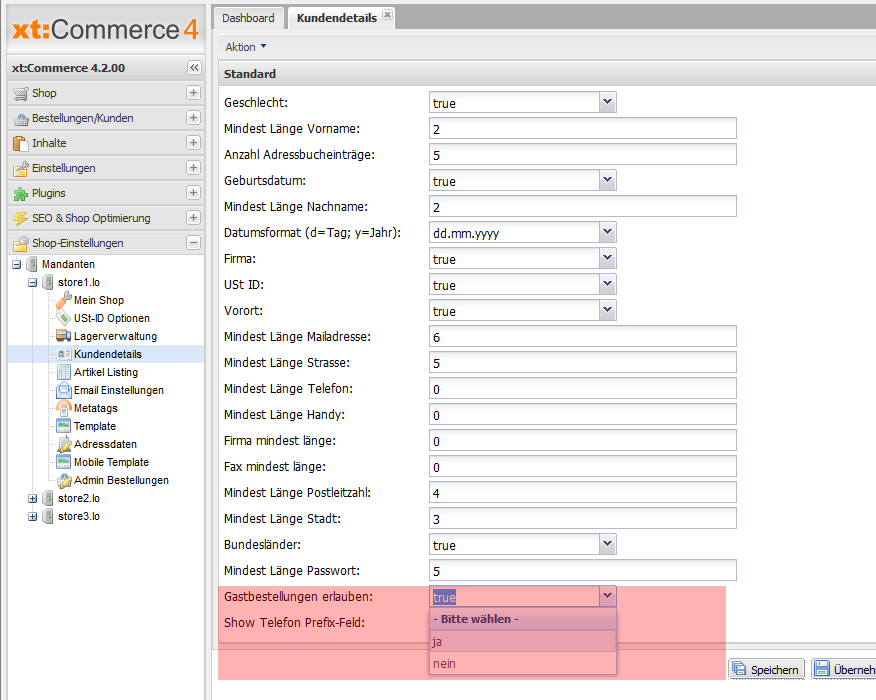Click the store3.lo server icon
The width and height of the screenshot is (876, 700).
coord(48,516)
